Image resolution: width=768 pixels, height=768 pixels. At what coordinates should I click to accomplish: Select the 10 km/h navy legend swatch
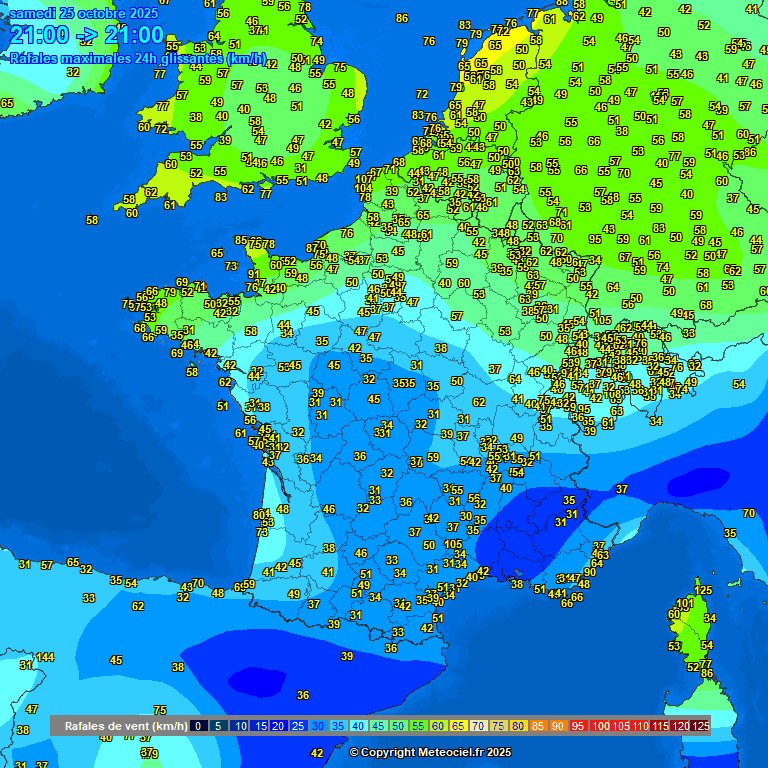click(x=240, y=725)
